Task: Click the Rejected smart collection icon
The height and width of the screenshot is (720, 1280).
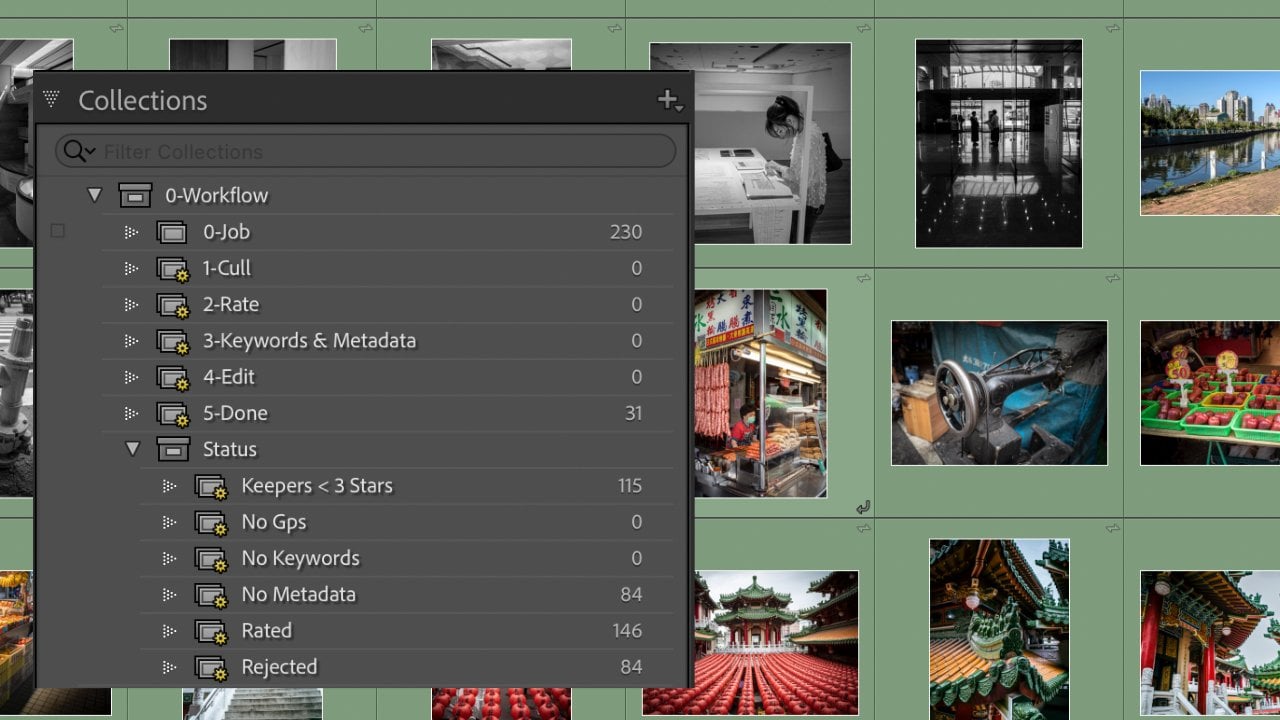Action: [x=211, y=668]
